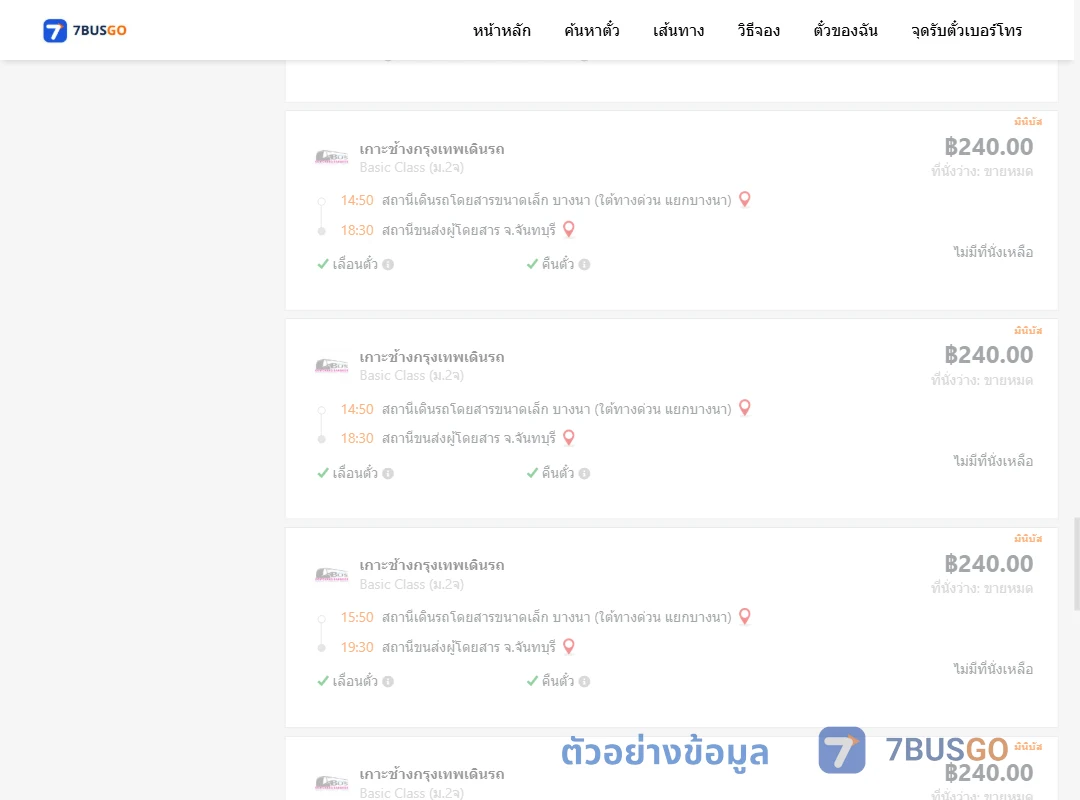Viewport: 1080px width, 800px height.
Task: Click คืนตั๋ว info icon in second 14:50 card
Action: click(x=584, y=473)
